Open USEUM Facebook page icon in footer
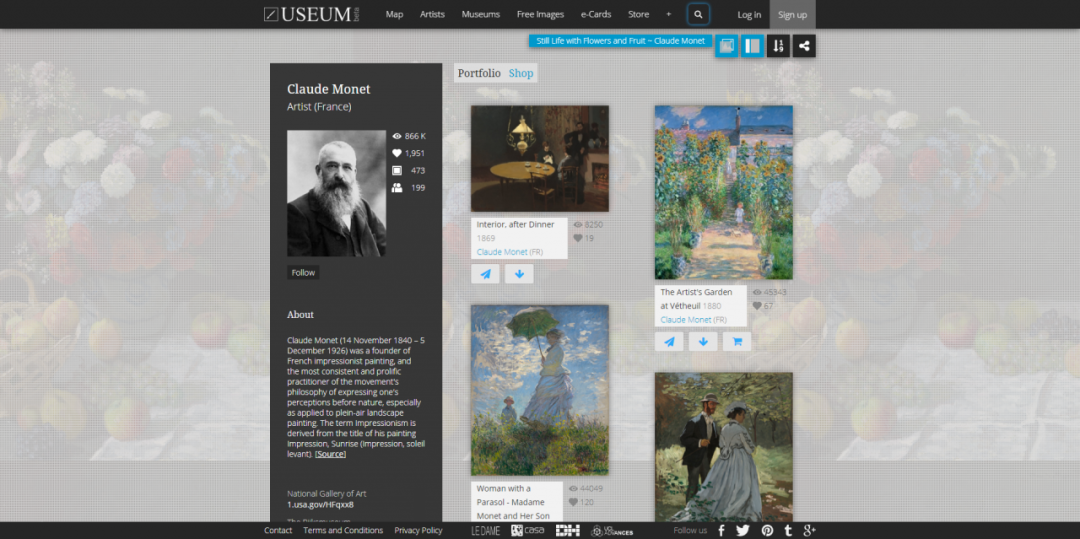The width and height of the screenshot is (1080, 539). (x=721, y=530)
